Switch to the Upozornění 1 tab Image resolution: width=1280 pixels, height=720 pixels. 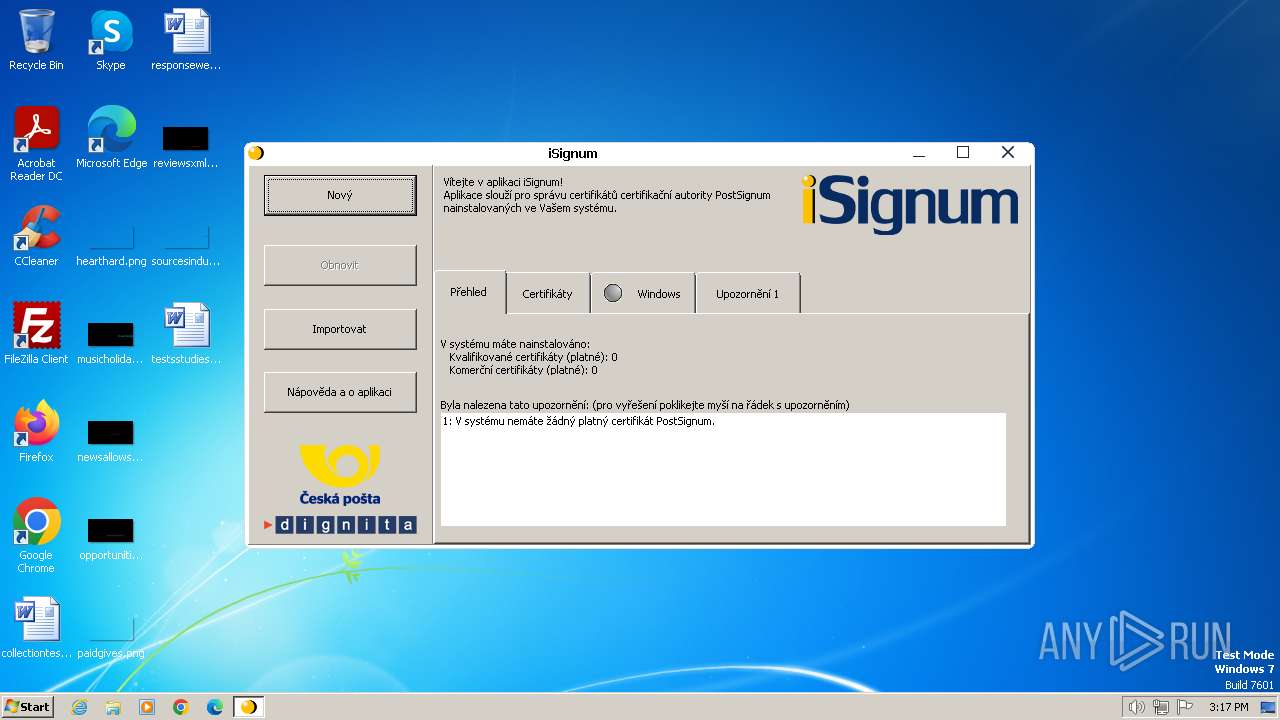(x=748, y=294)
